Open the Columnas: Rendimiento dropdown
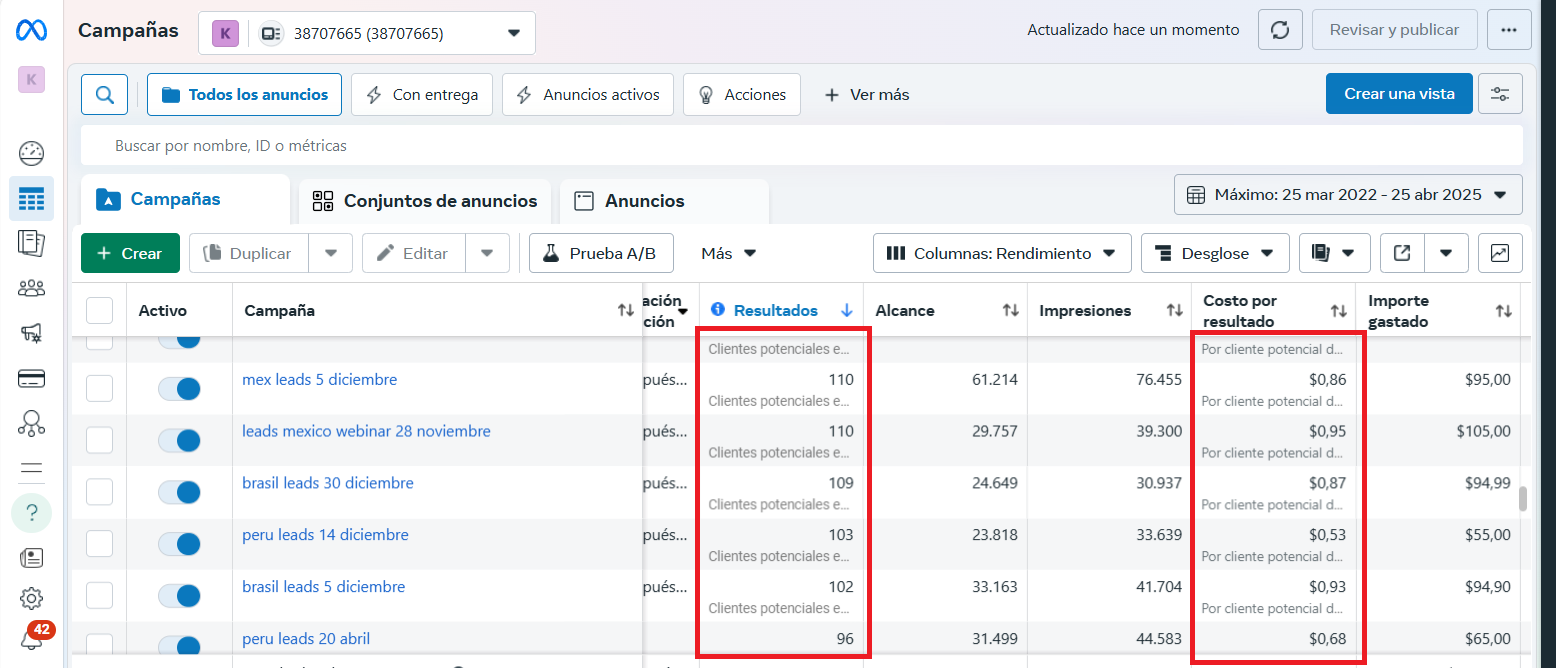This screenshot has height=668, width=1556. click(x=1000, y=253)
